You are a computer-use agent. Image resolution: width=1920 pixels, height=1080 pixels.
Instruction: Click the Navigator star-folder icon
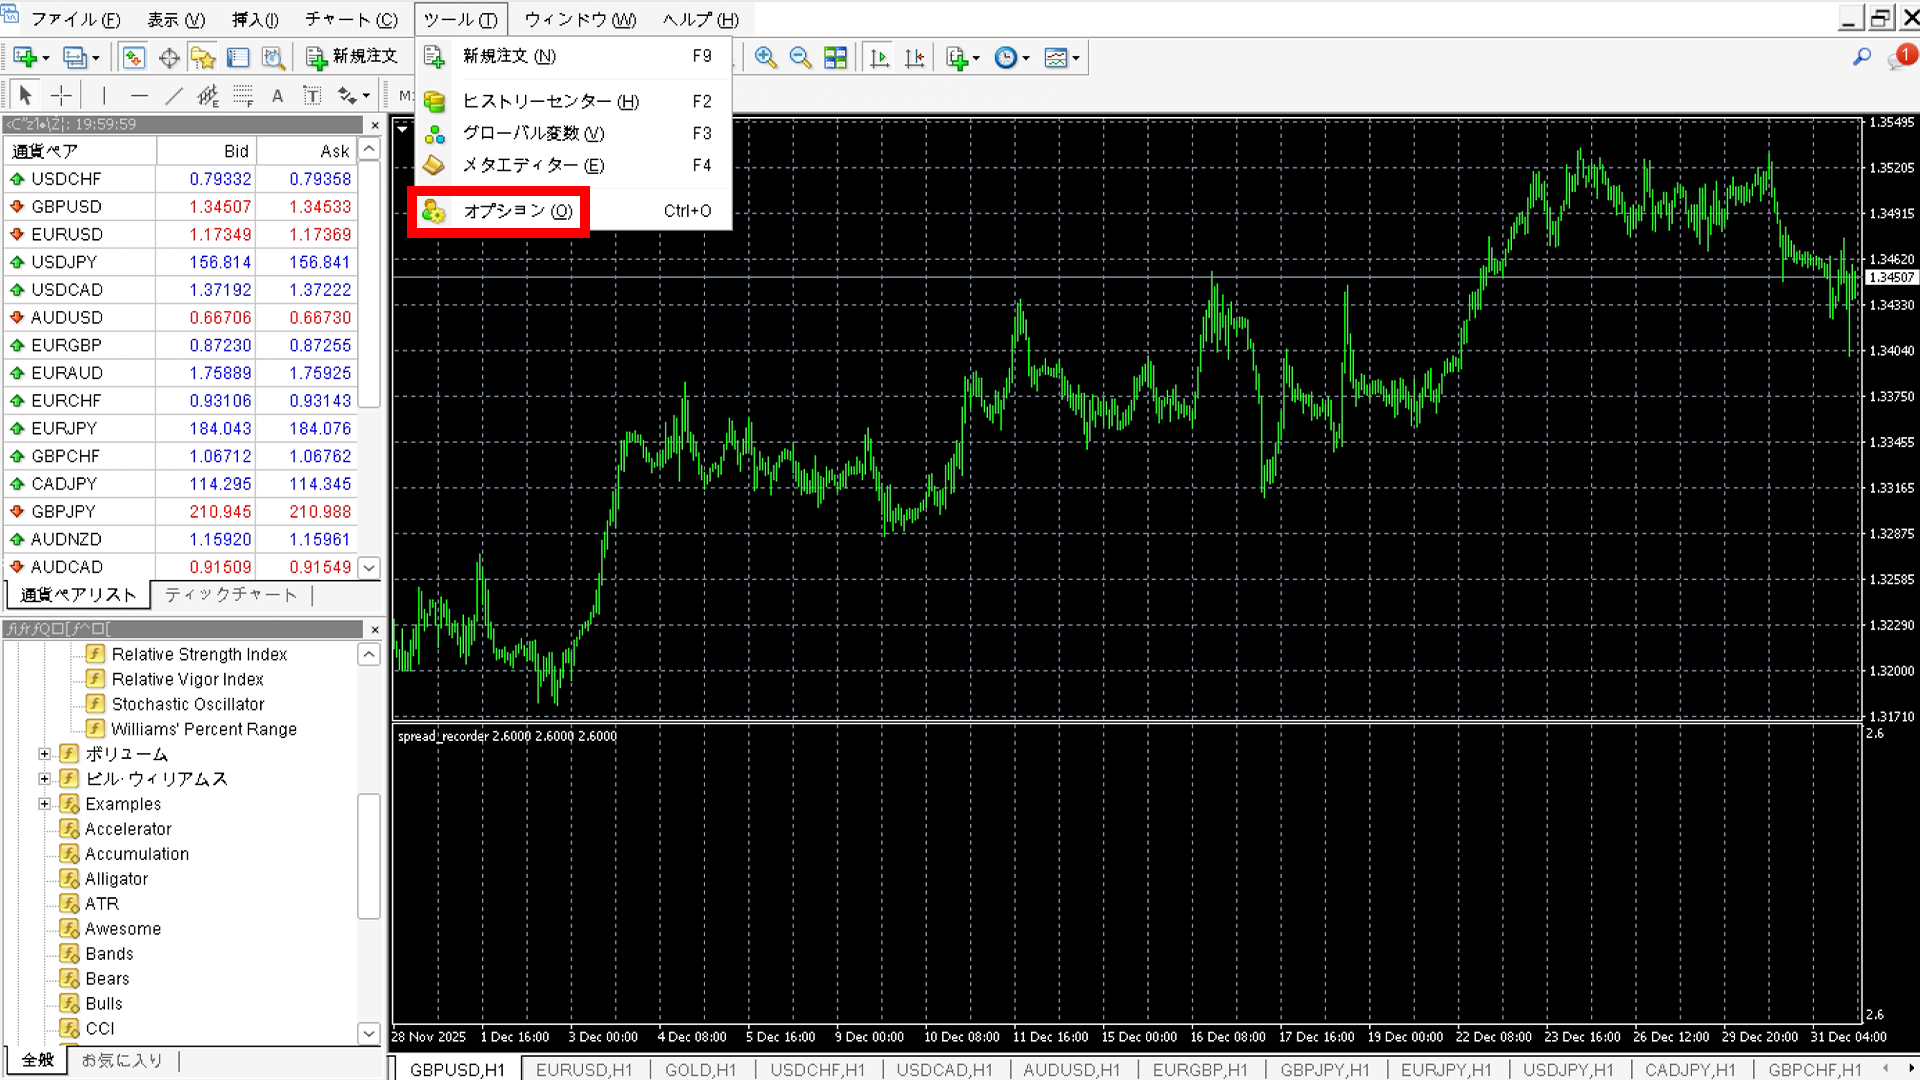click(203, 57)
